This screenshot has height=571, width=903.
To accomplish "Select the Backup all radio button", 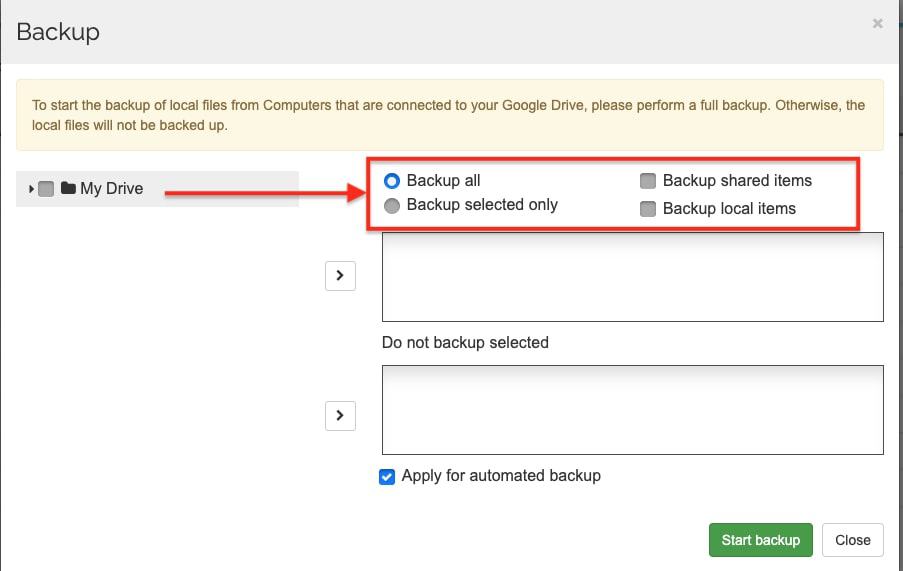I will [x=392, y=181].
